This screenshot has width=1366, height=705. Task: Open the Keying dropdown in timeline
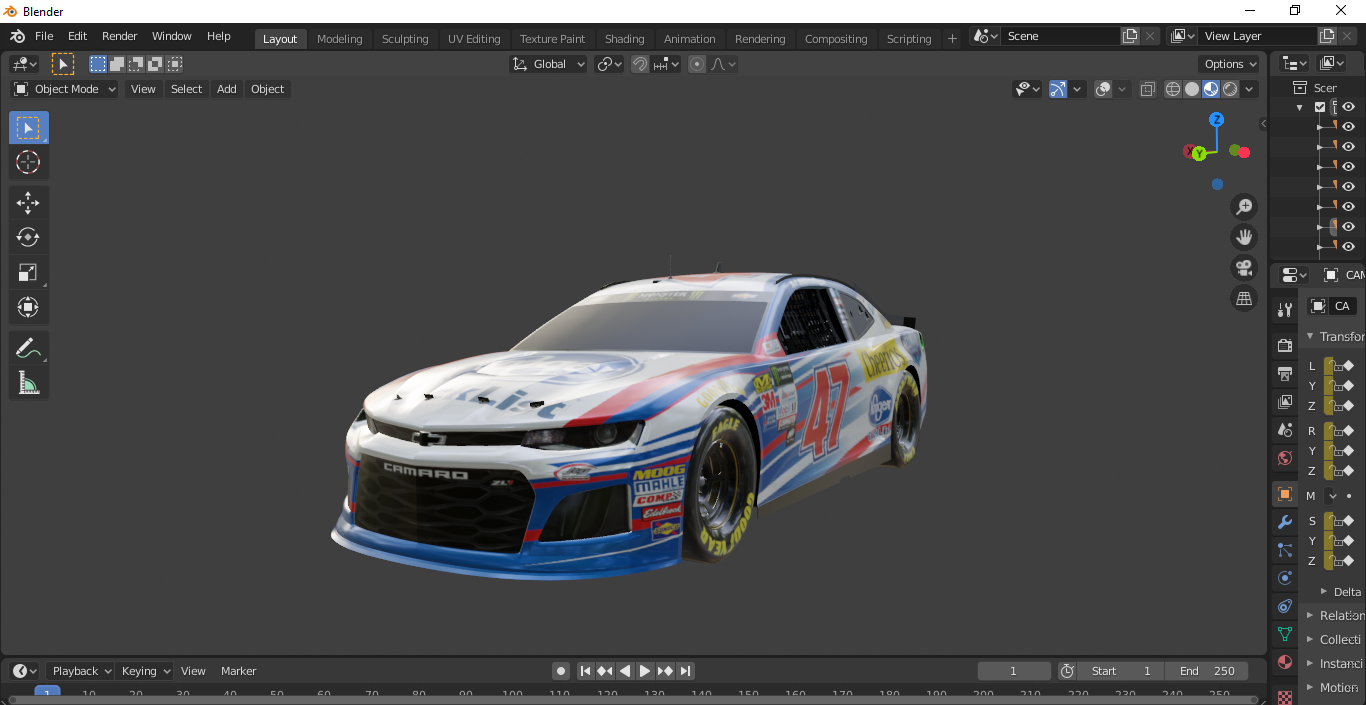pos(145,671)
